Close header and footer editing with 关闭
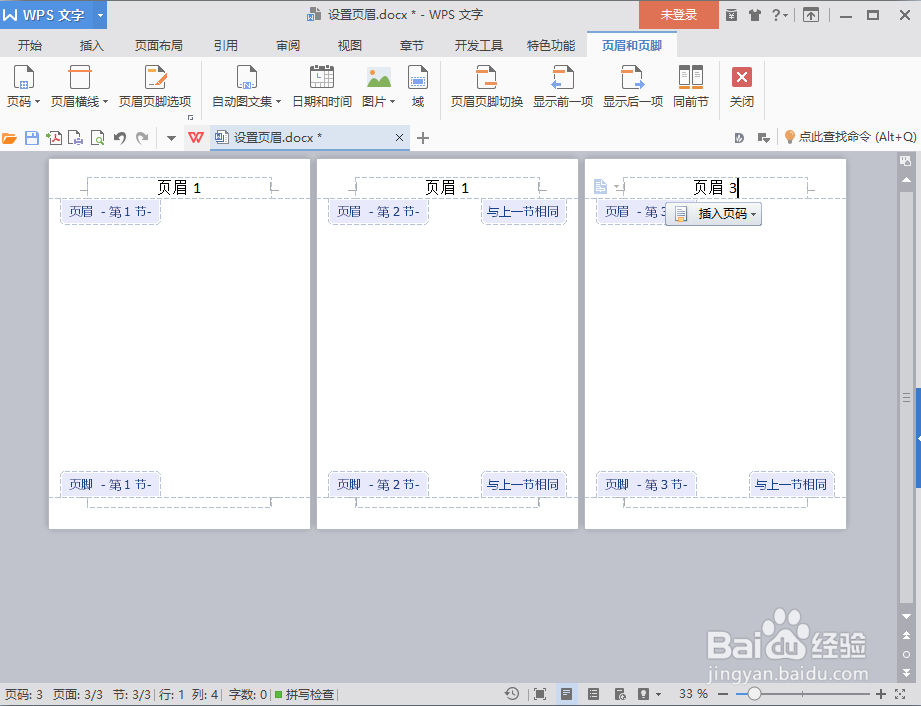 click(x=741, y=86)
